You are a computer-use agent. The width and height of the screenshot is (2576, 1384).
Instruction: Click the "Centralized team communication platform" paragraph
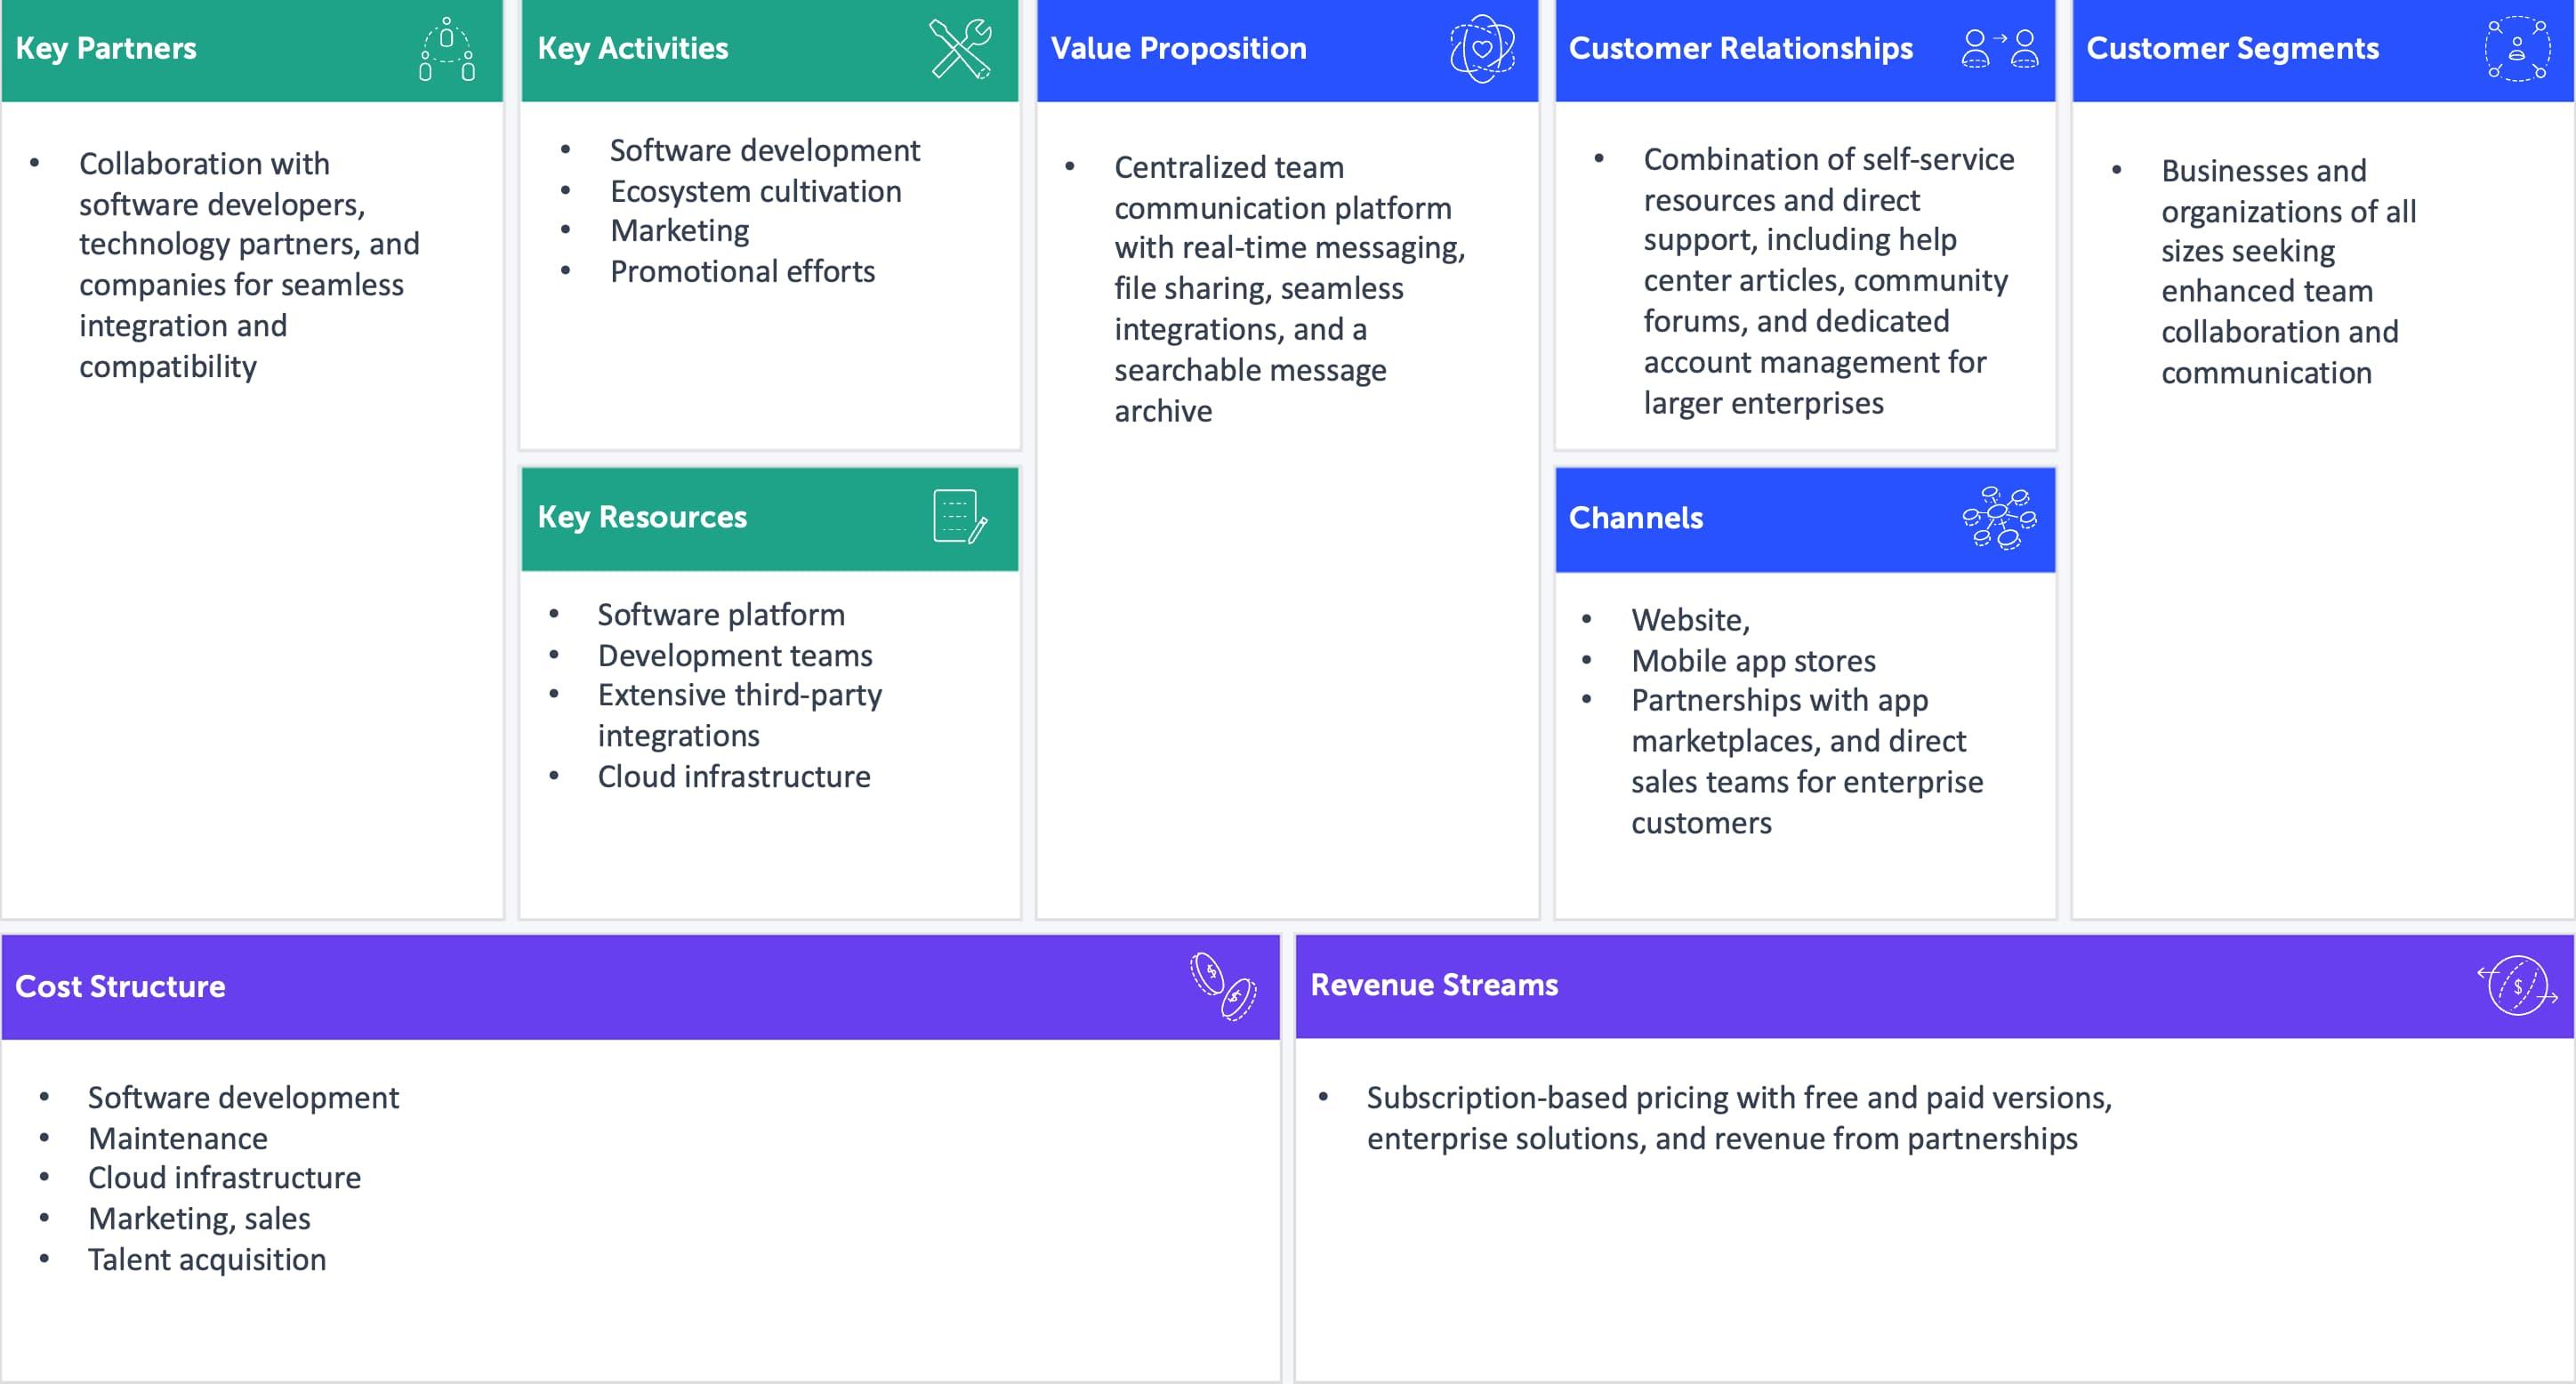point(1288,288)
